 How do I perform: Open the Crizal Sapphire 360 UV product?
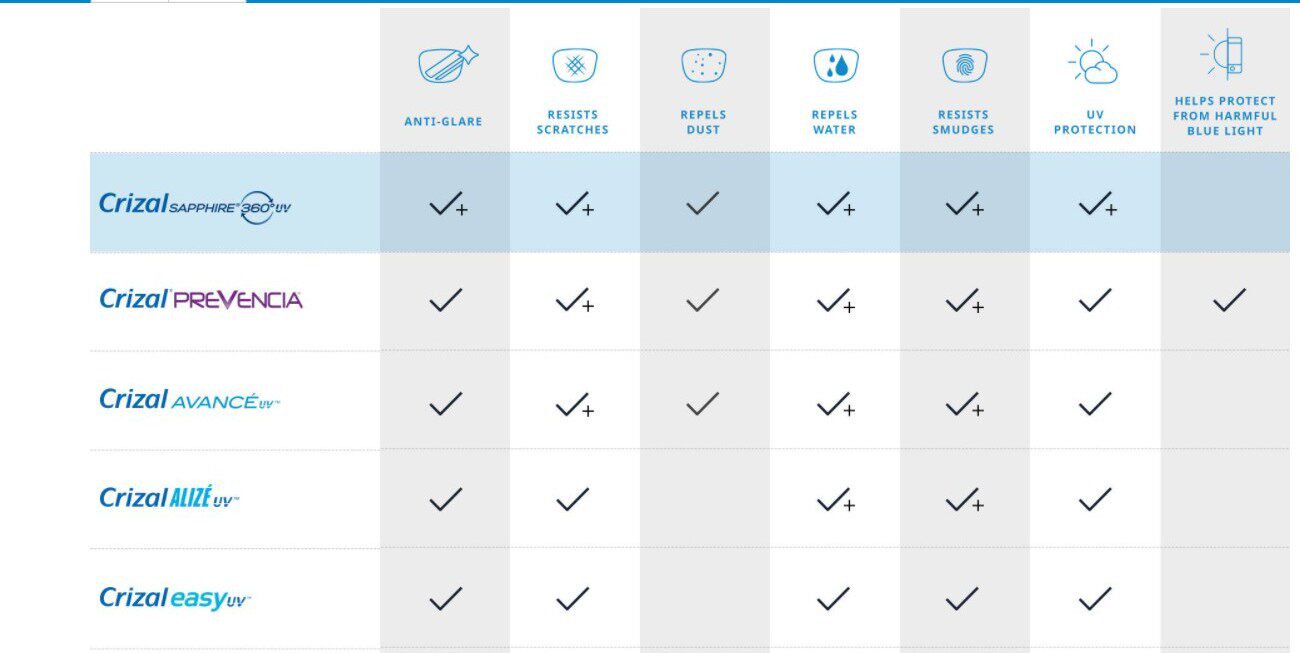(x=195, y=205)
